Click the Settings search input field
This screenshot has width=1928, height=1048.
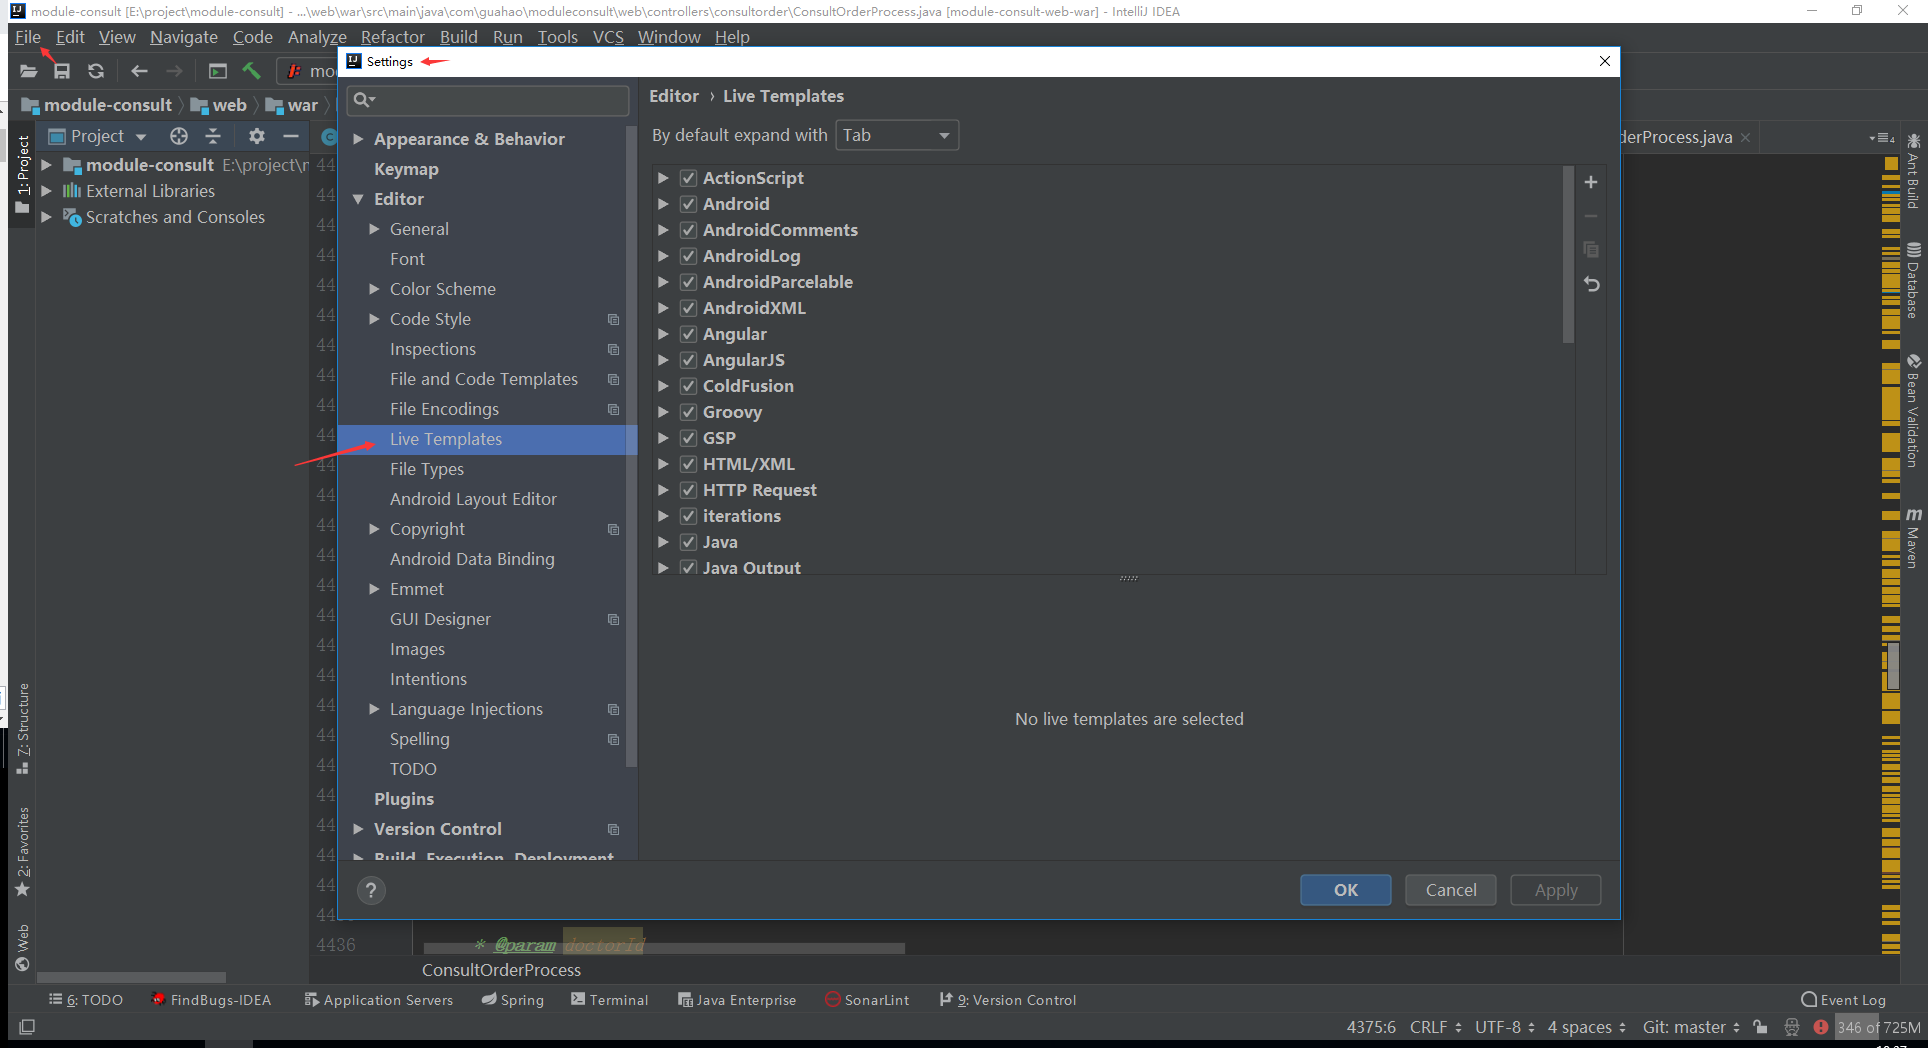click(x=488, y=100)
